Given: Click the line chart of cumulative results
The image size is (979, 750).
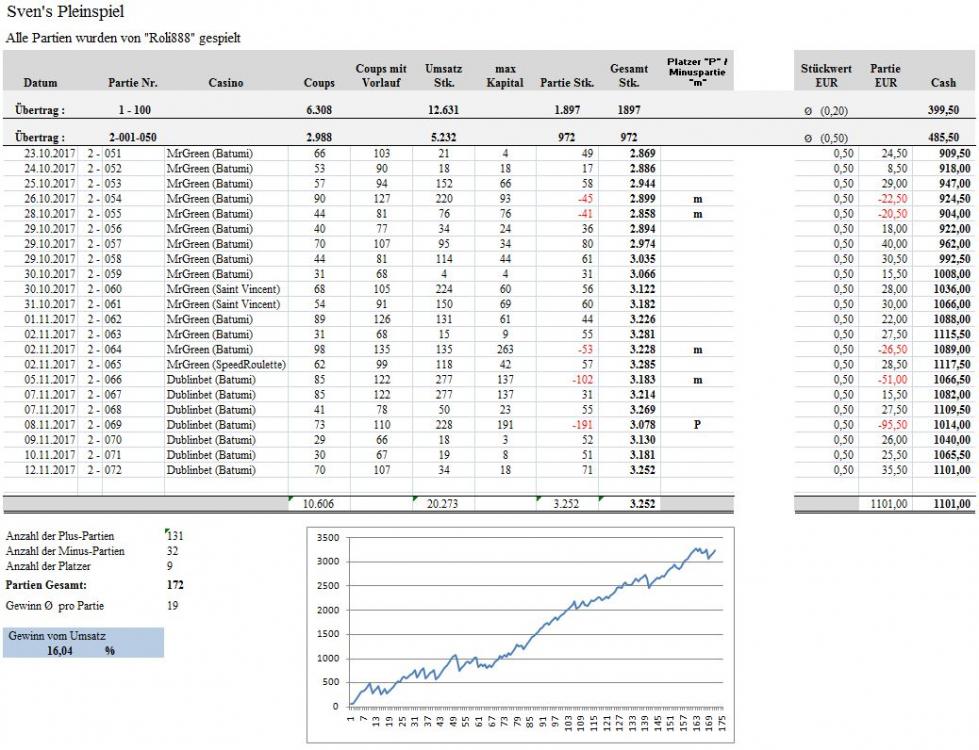Looking at the screenshot, I should [534, 632].
